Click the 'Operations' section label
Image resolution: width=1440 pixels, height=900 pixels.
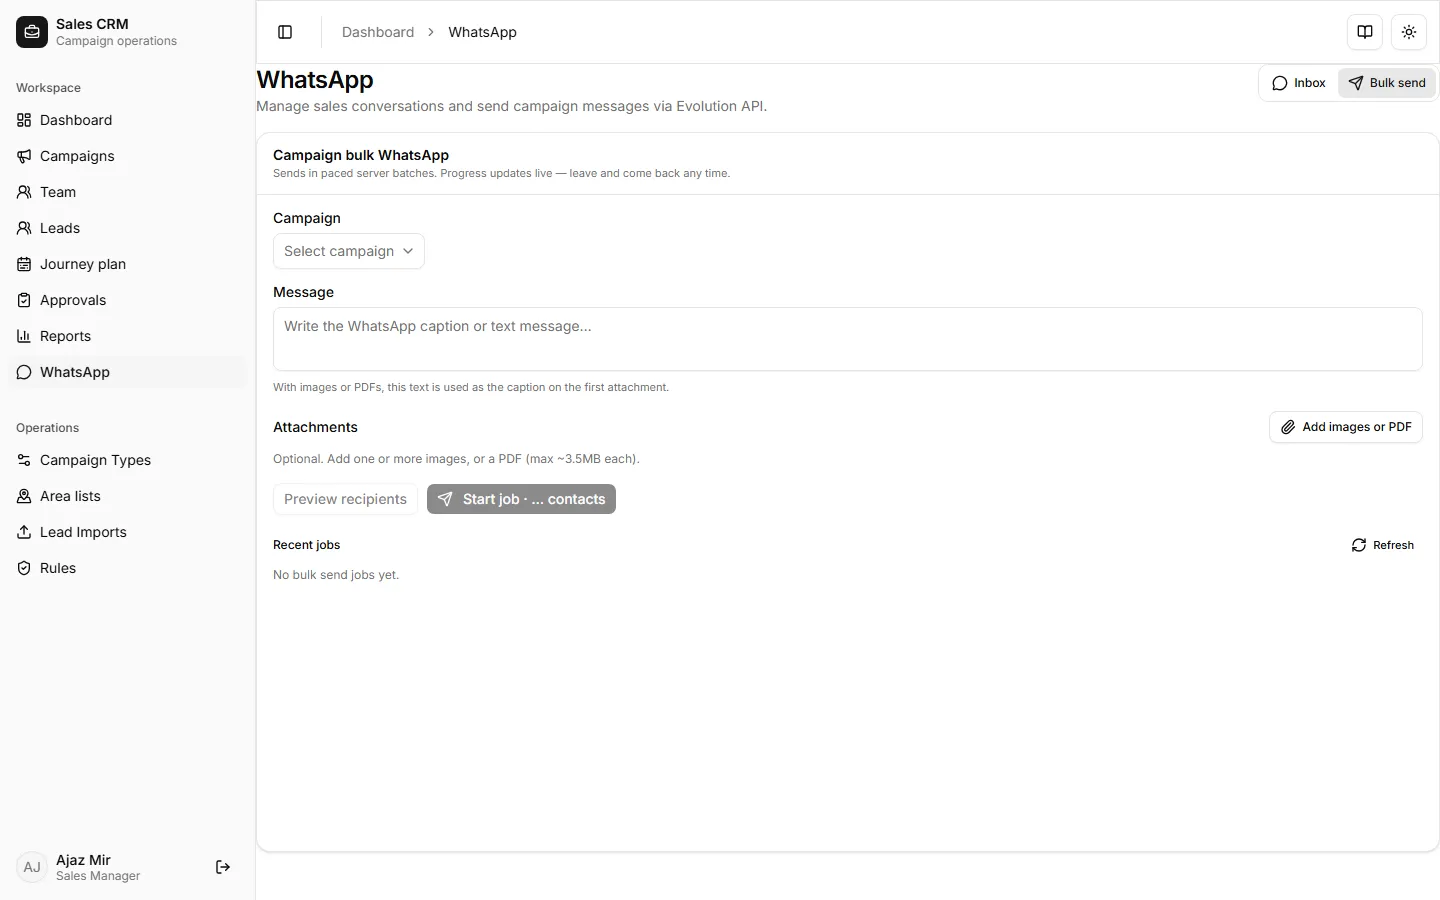47,428
